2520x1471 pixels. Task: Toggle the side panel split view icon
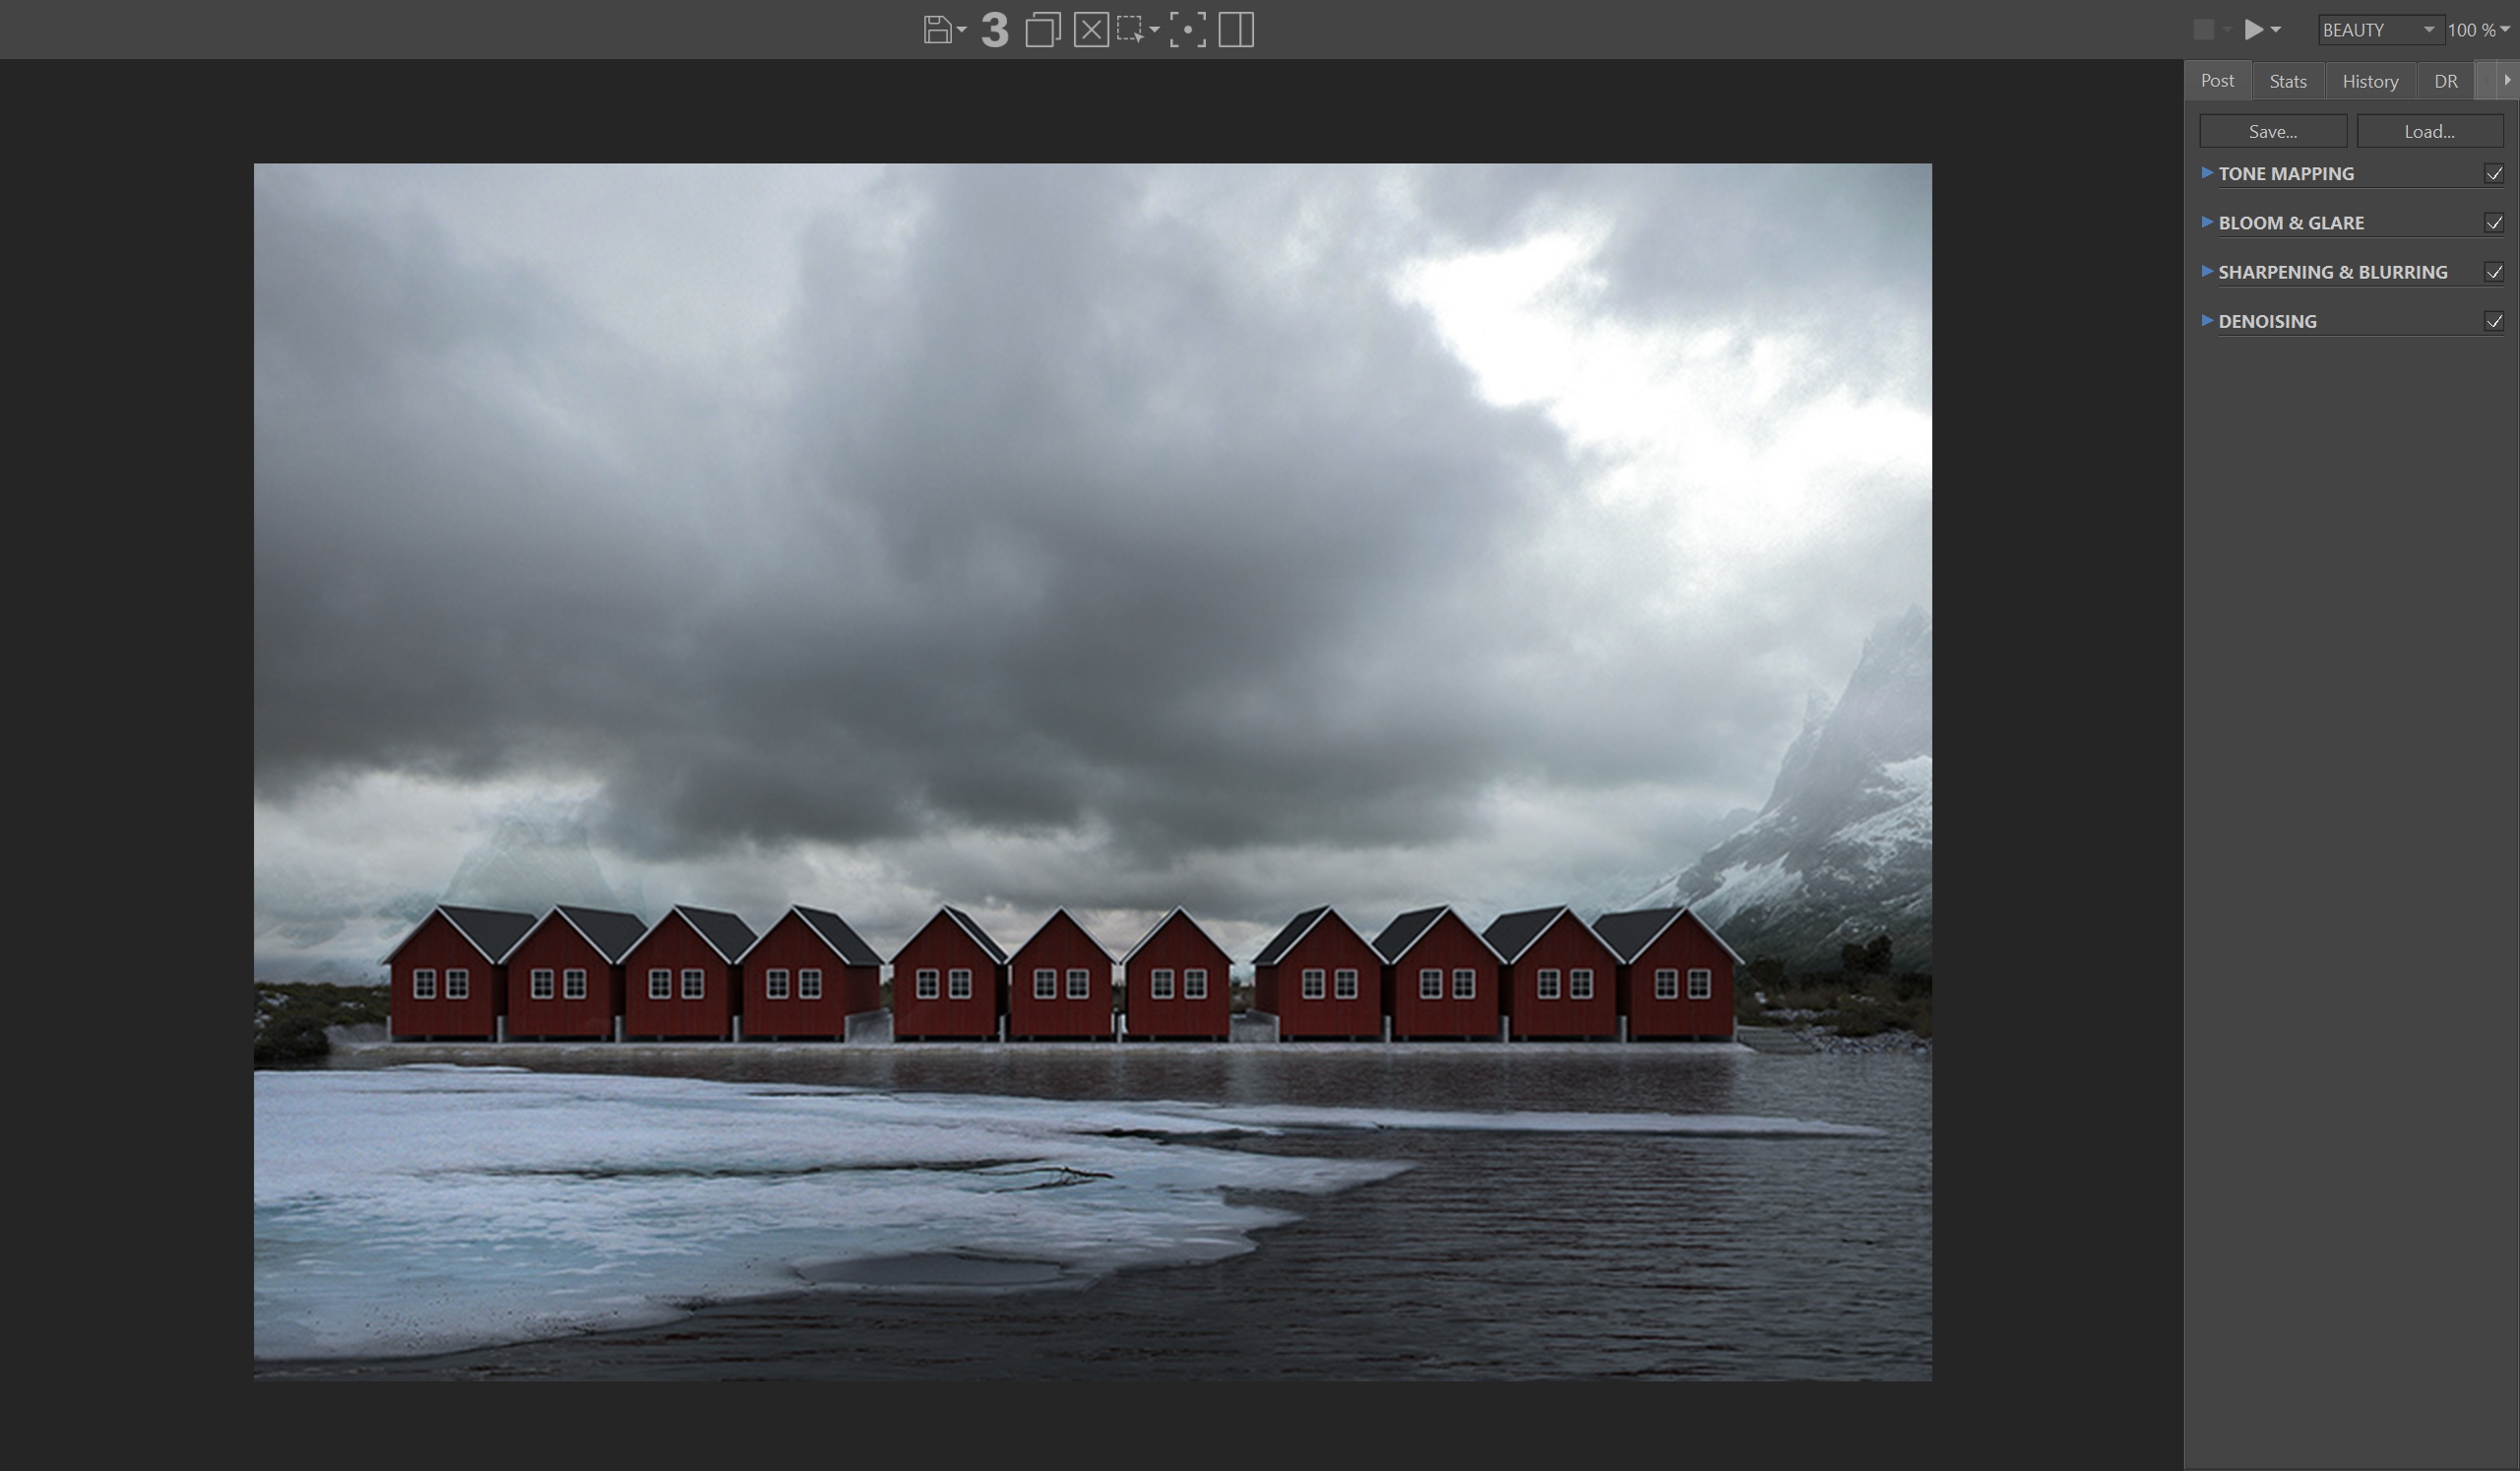pyautogui.click(x=1236, y=30)
